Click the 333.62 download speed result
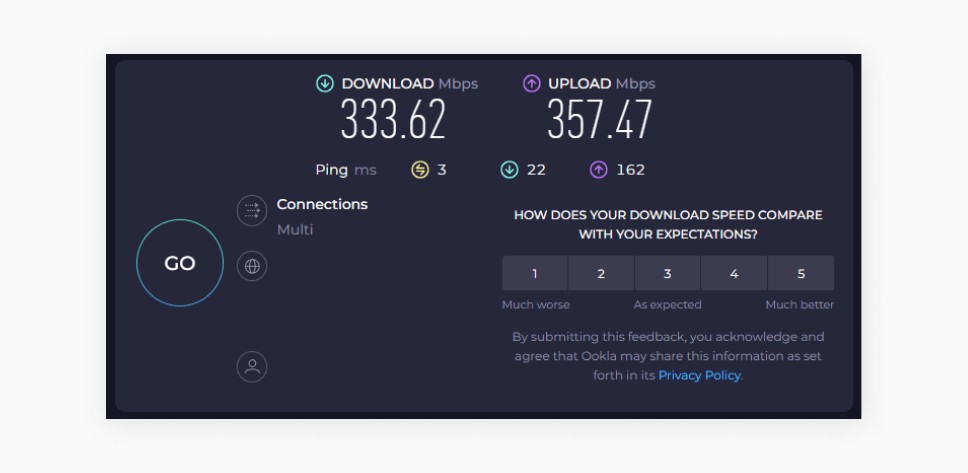This screenshot has width=968, height=473. (393, 120)
